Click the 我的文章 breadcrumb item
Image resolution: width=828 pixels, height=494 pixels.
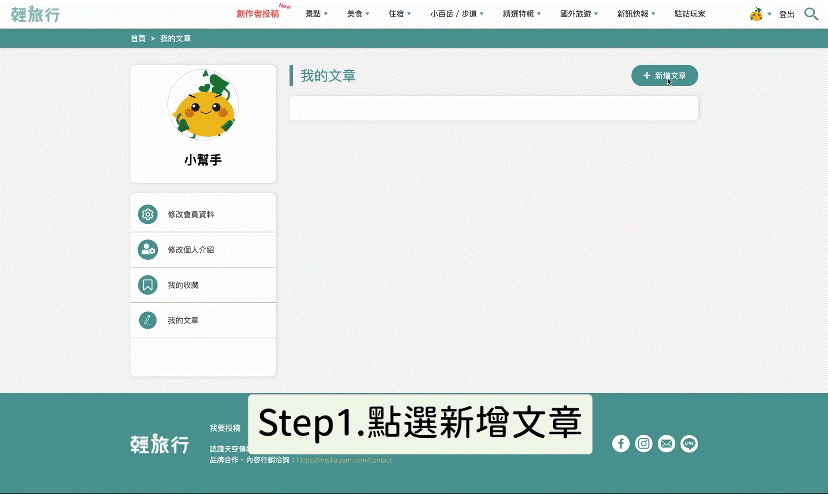tap(175, 39)
